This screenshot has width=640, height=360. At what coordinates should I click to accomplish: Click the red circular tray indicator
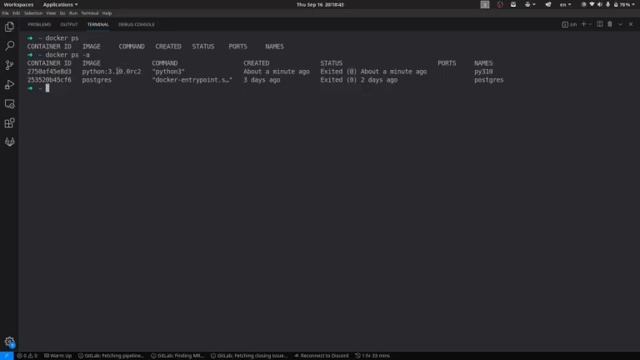point(500,4)
